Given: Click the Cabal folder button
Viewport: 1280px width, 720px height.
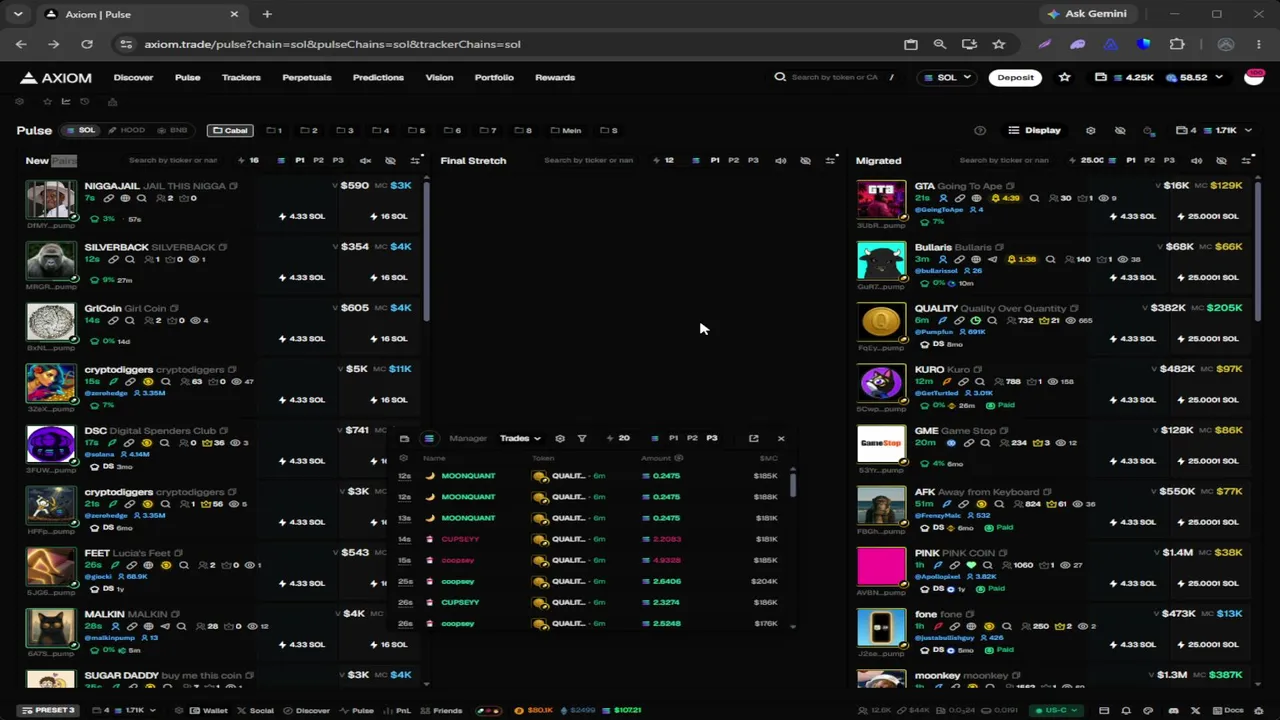Looking at the screenshot, I should coord(230,130).
